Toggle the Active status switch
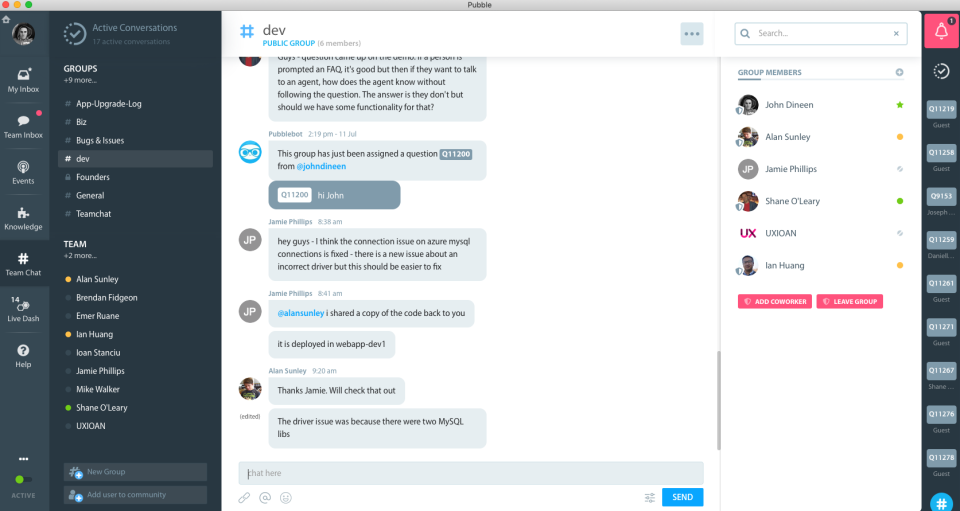The height and width of the screenshot is (511, 960). pyautogui.click(x=23, y=479)
